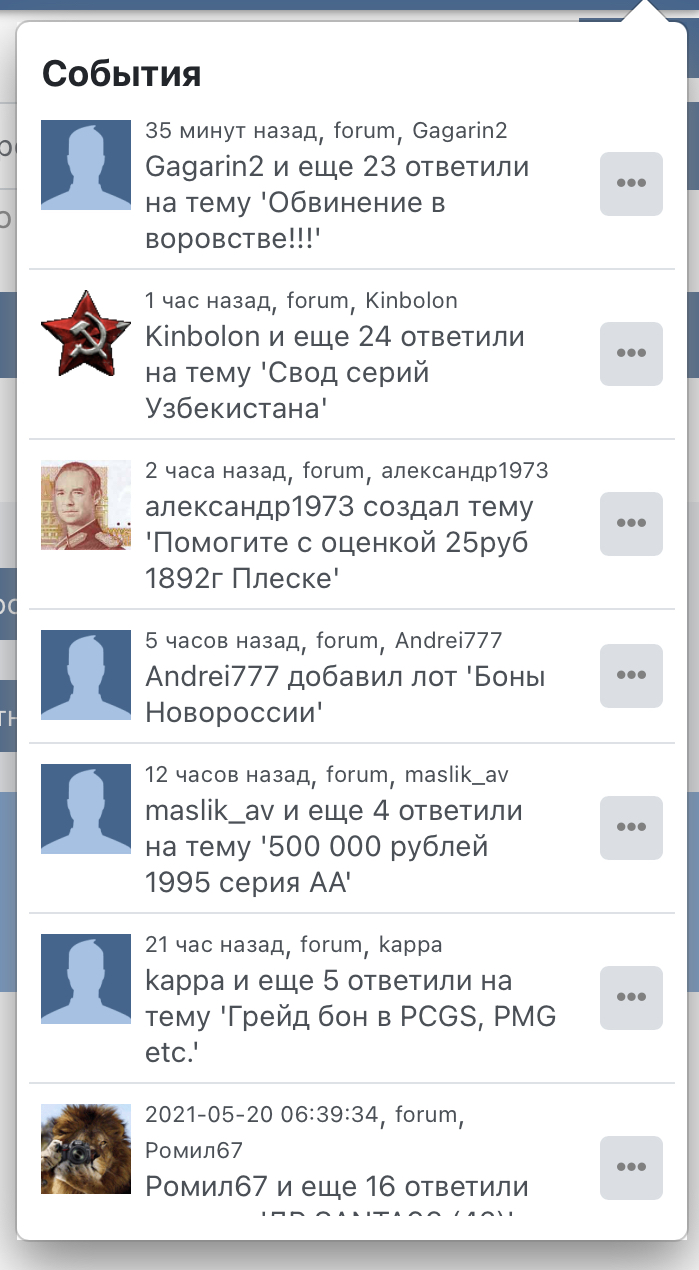The image size is (699, 1270).
Task: Open the options menu for the Gagarin2 notification
Action: coord(631,183)
